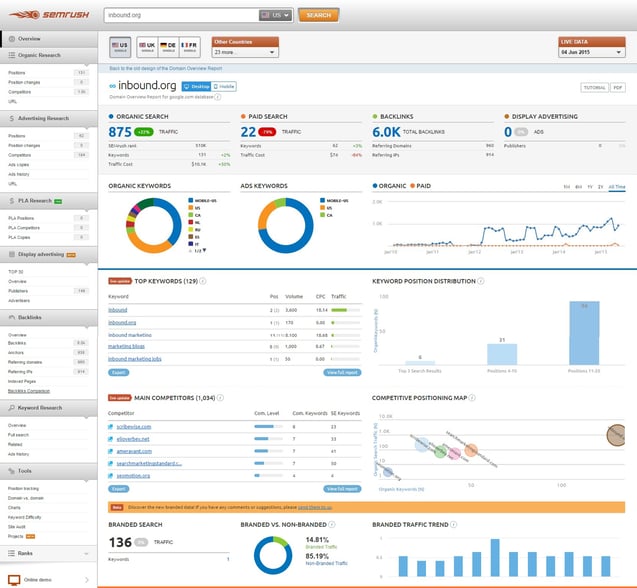
Task: Click info icon after Domain Overview Report text
Action: [x=218, y=97]
